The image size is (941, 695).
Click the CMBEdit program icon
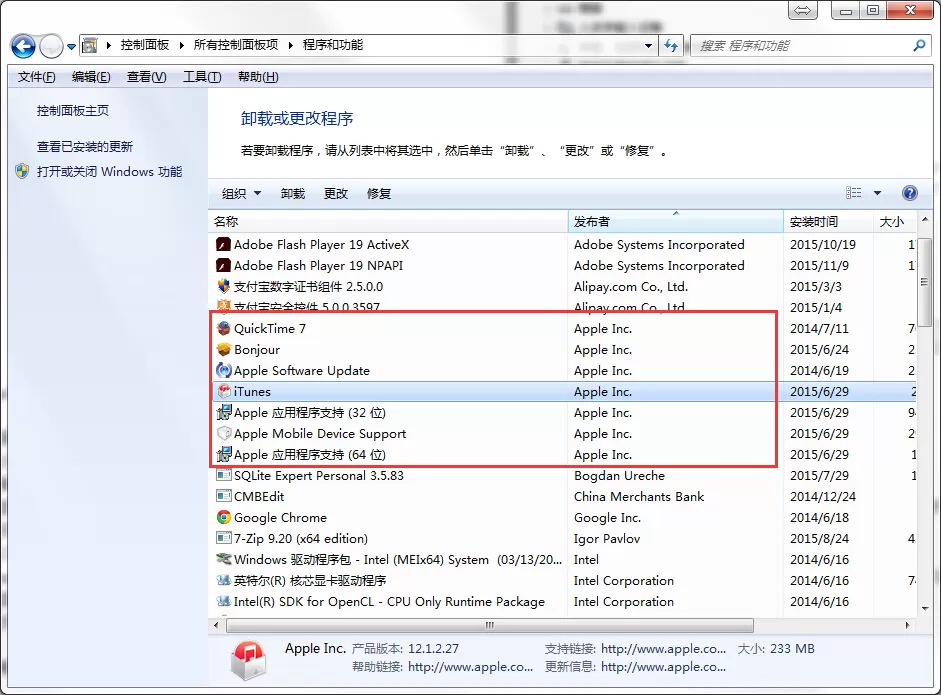223,496
